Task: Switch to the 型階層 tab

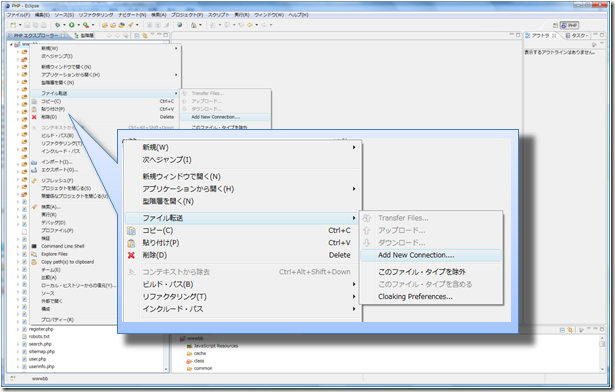Action: tap(84, 35)
